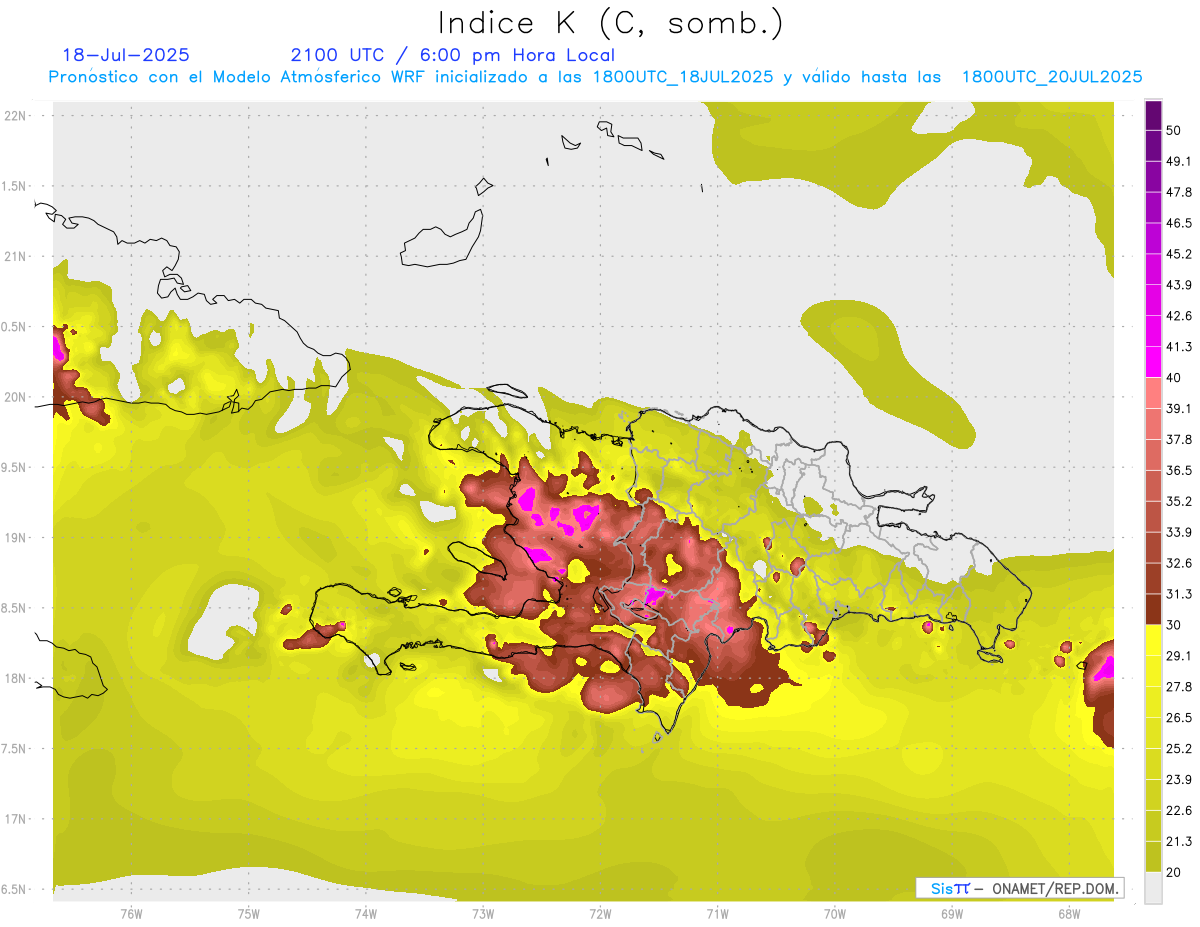1200x927 pixels.
Task: Click the colorbar value '32.6'
Action: 1179,564
